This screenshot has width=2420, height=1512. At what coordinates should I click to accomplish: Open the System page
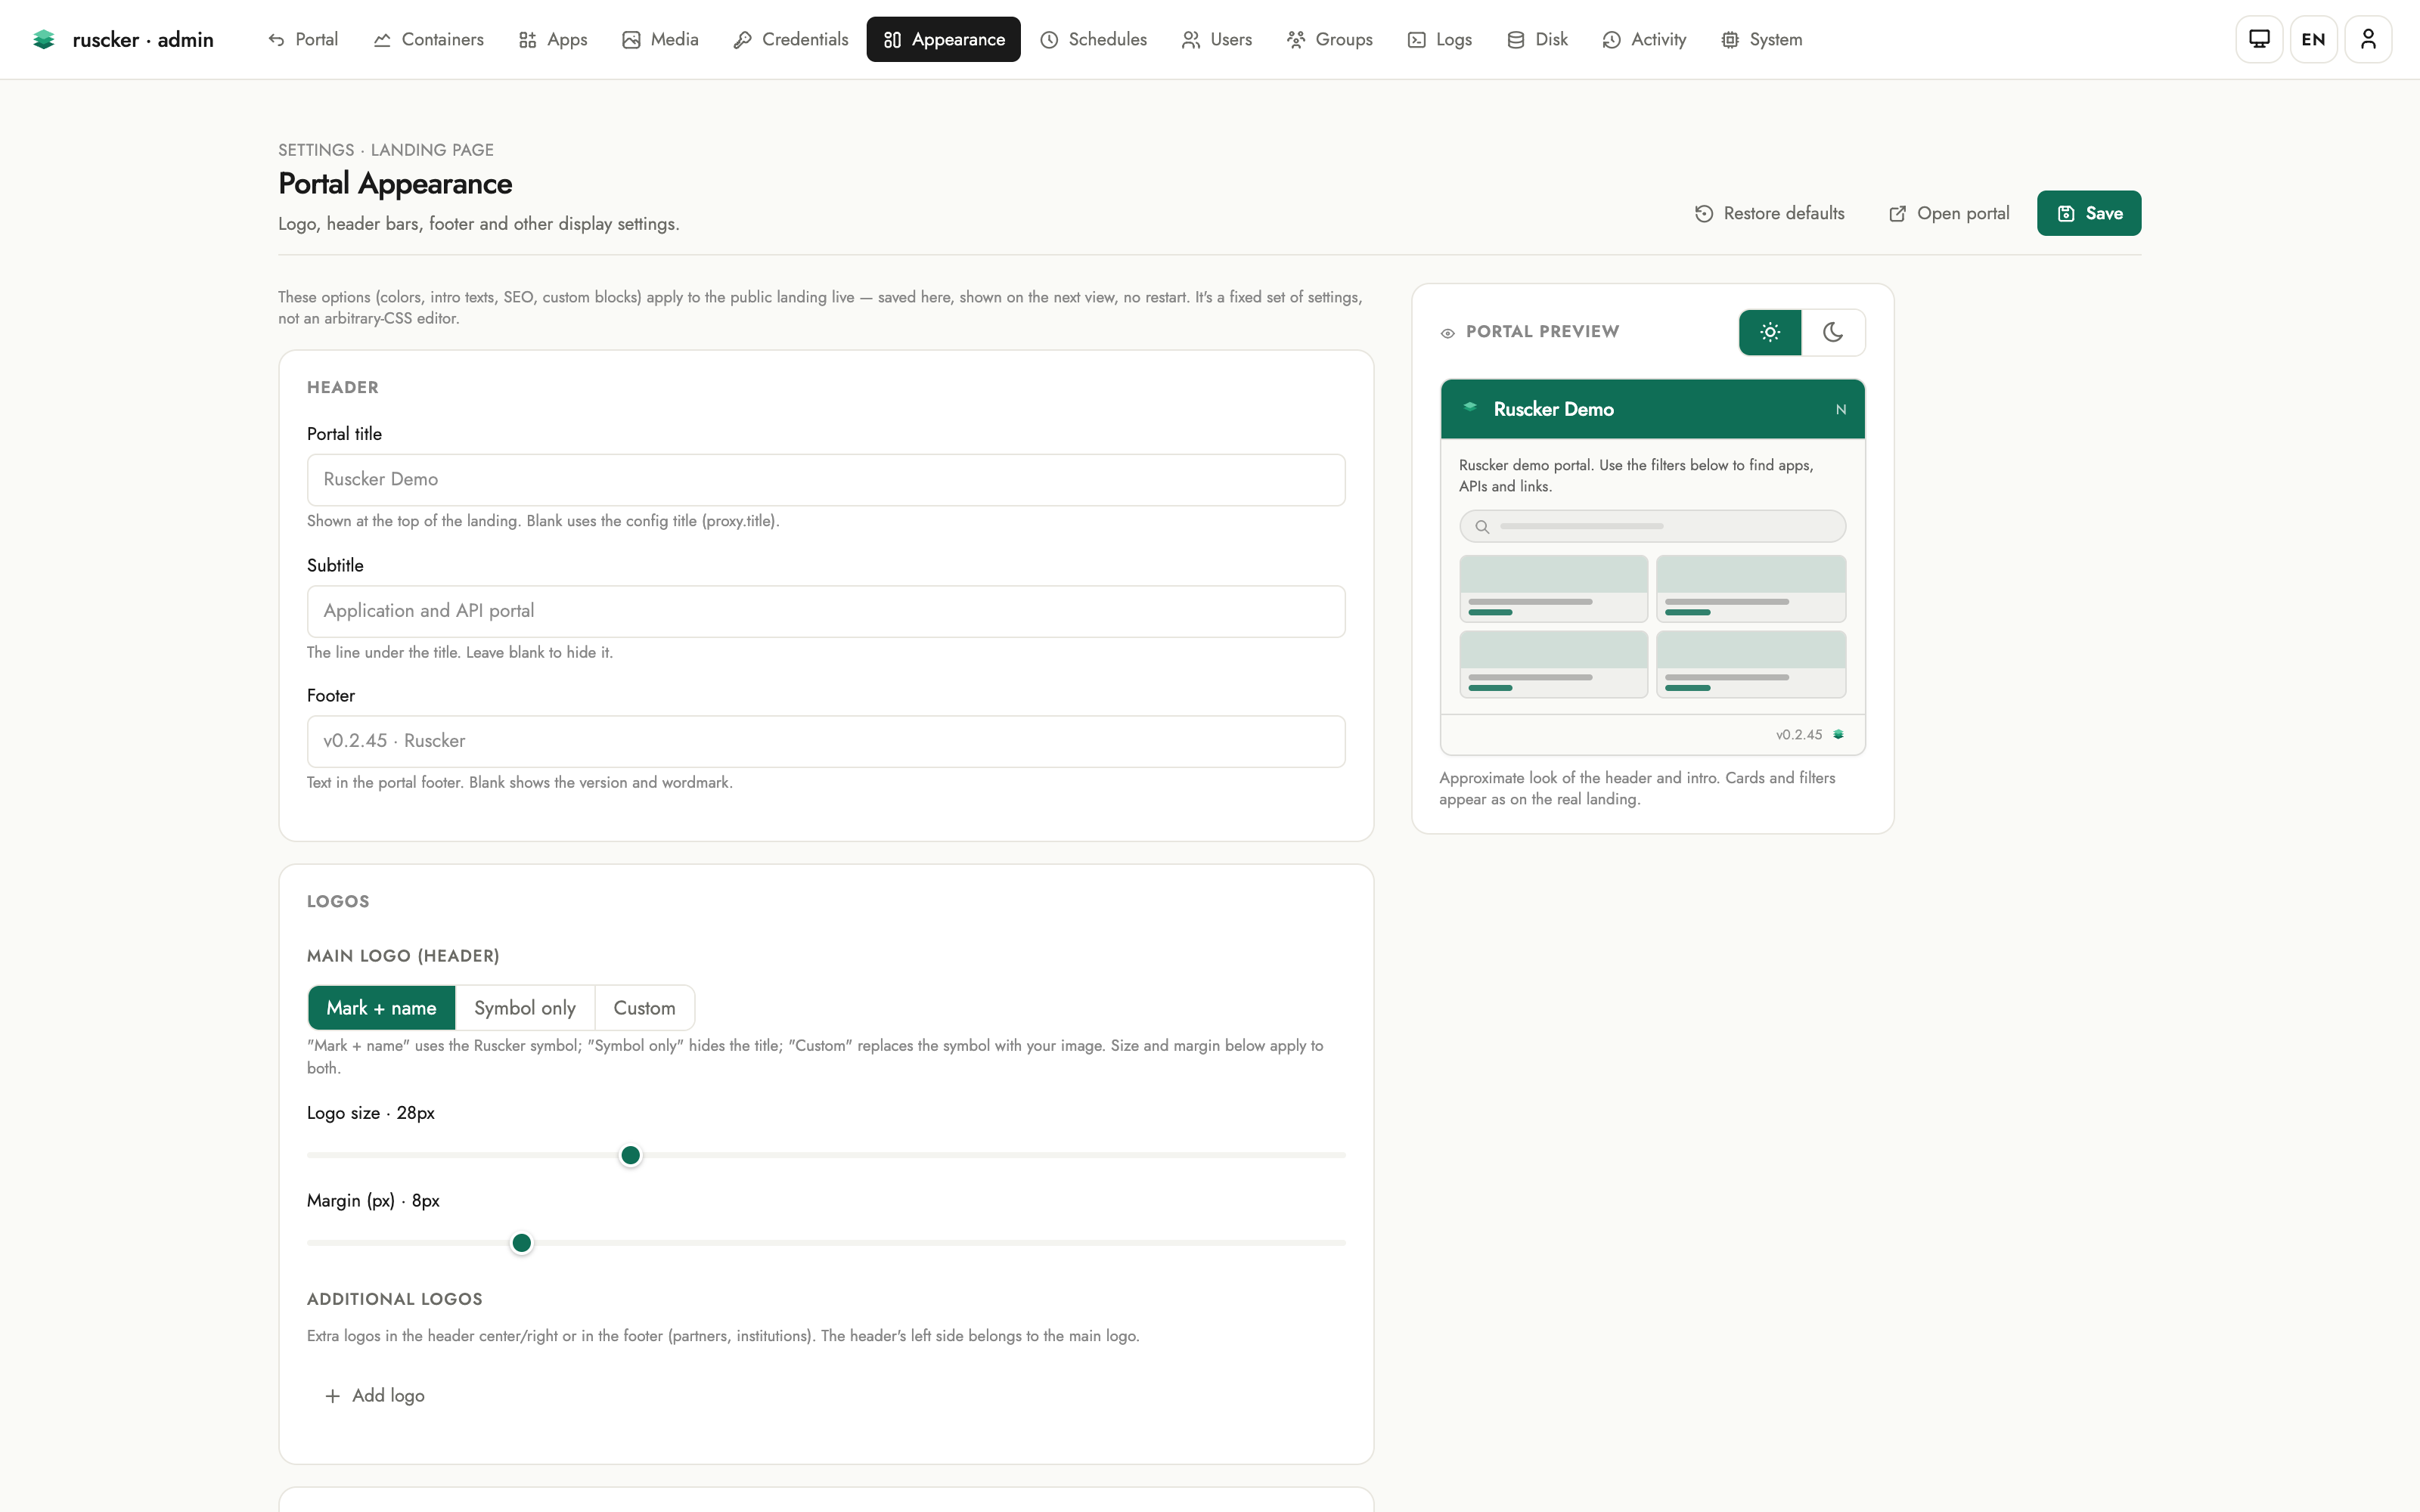point(1761,39)
